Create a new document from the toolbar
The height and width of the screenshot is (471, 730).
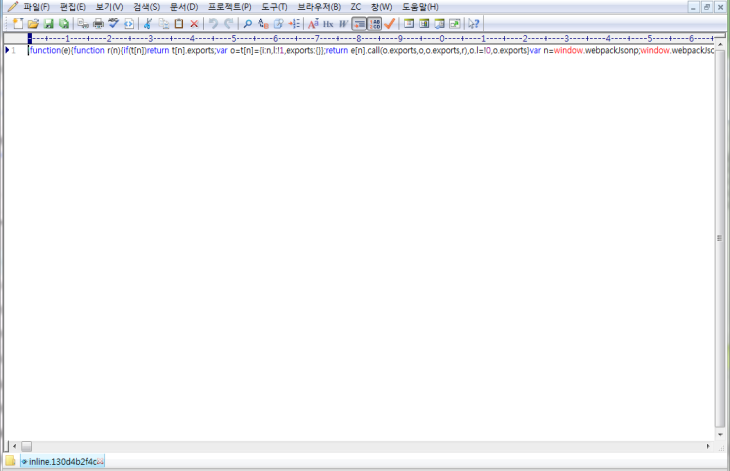click(18, 23)
